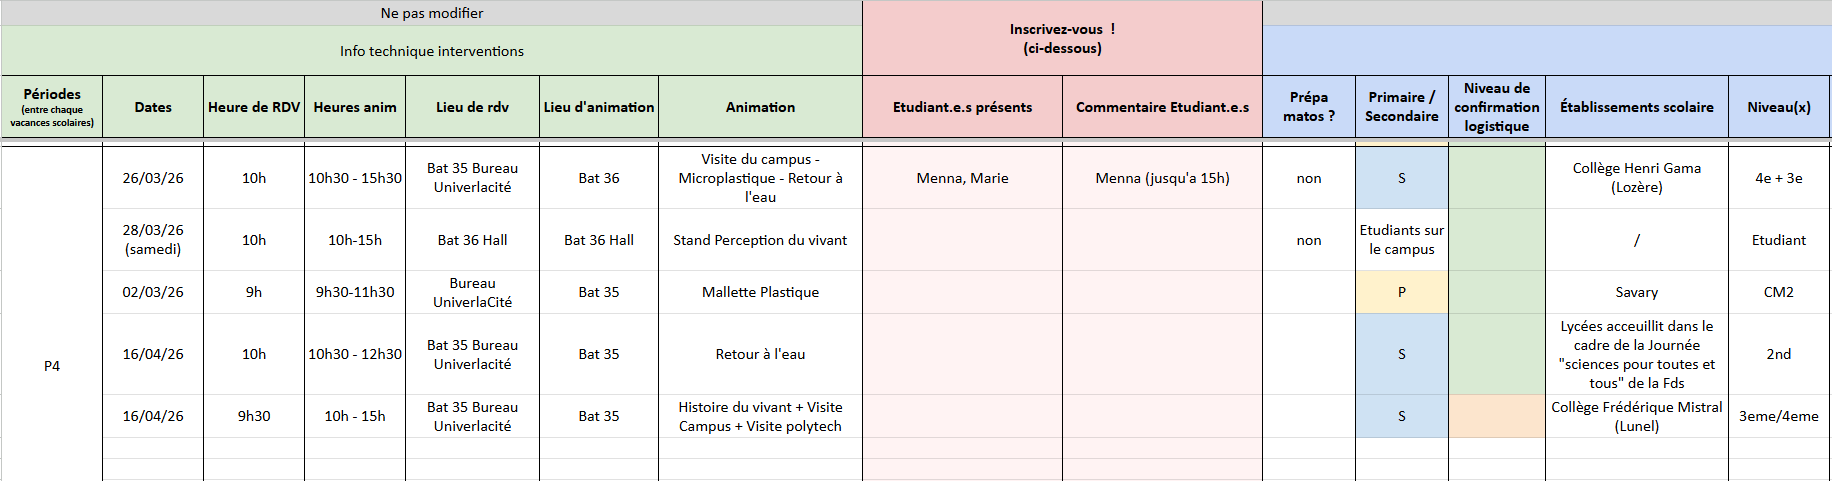The width and height of the screenshot is (1832, 481).
Task: Click the "Périodes" column header cell
Action: coord(52,107)
